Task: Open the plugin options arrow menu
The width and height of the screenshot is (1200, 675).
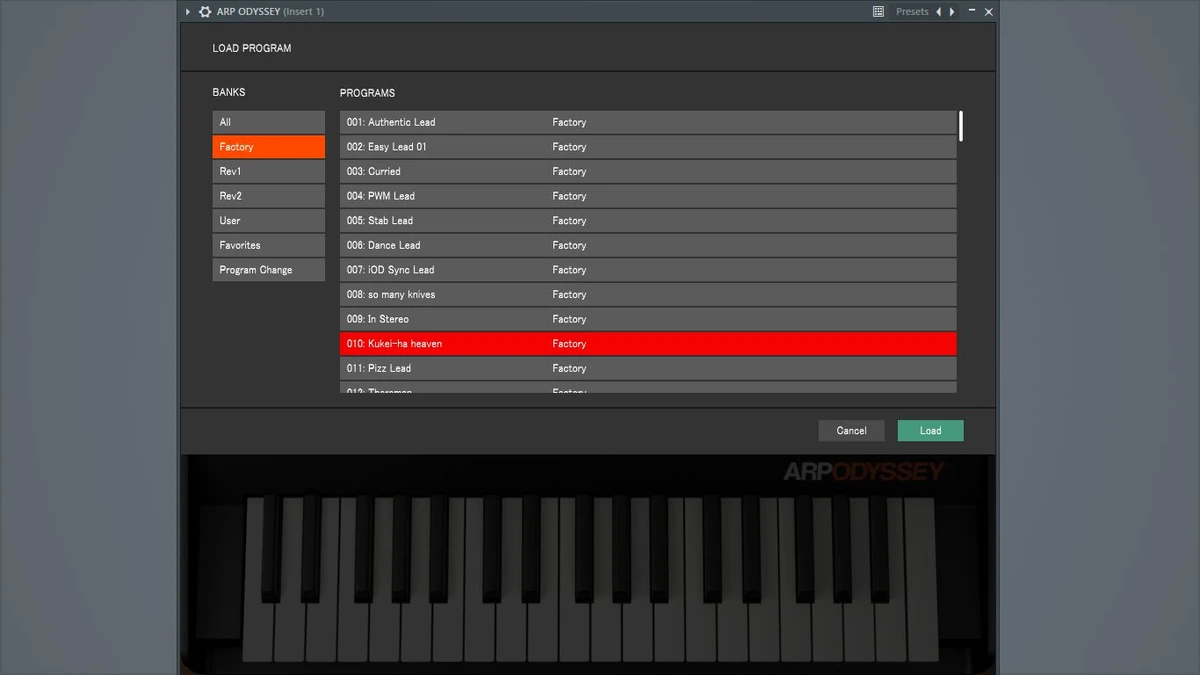Action: pos(188,12)
